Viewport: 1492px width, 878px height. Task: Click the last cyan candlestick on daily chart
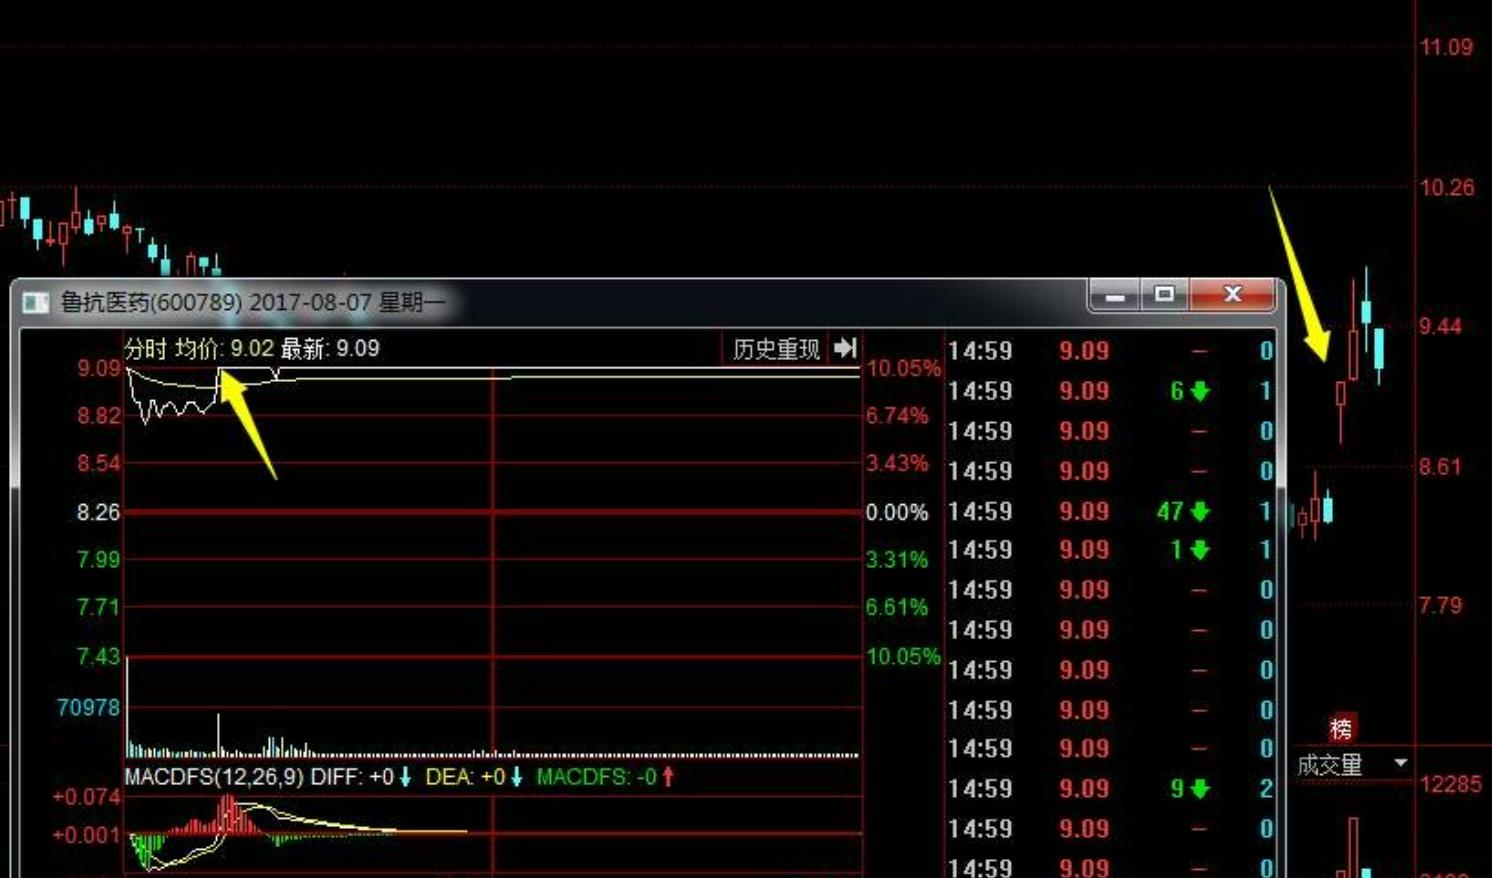(x=1379, y=350)
